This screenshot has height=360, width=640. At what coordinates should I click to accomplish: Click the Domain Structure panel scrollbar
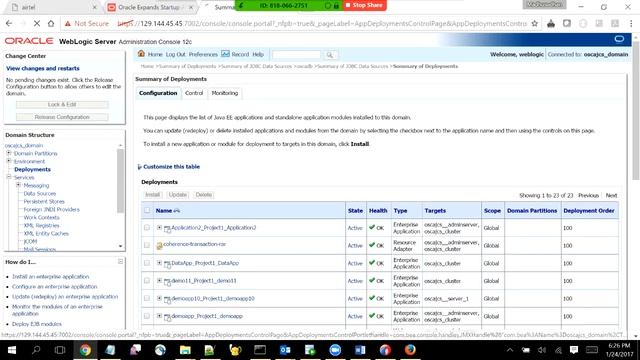coord(120,181)
